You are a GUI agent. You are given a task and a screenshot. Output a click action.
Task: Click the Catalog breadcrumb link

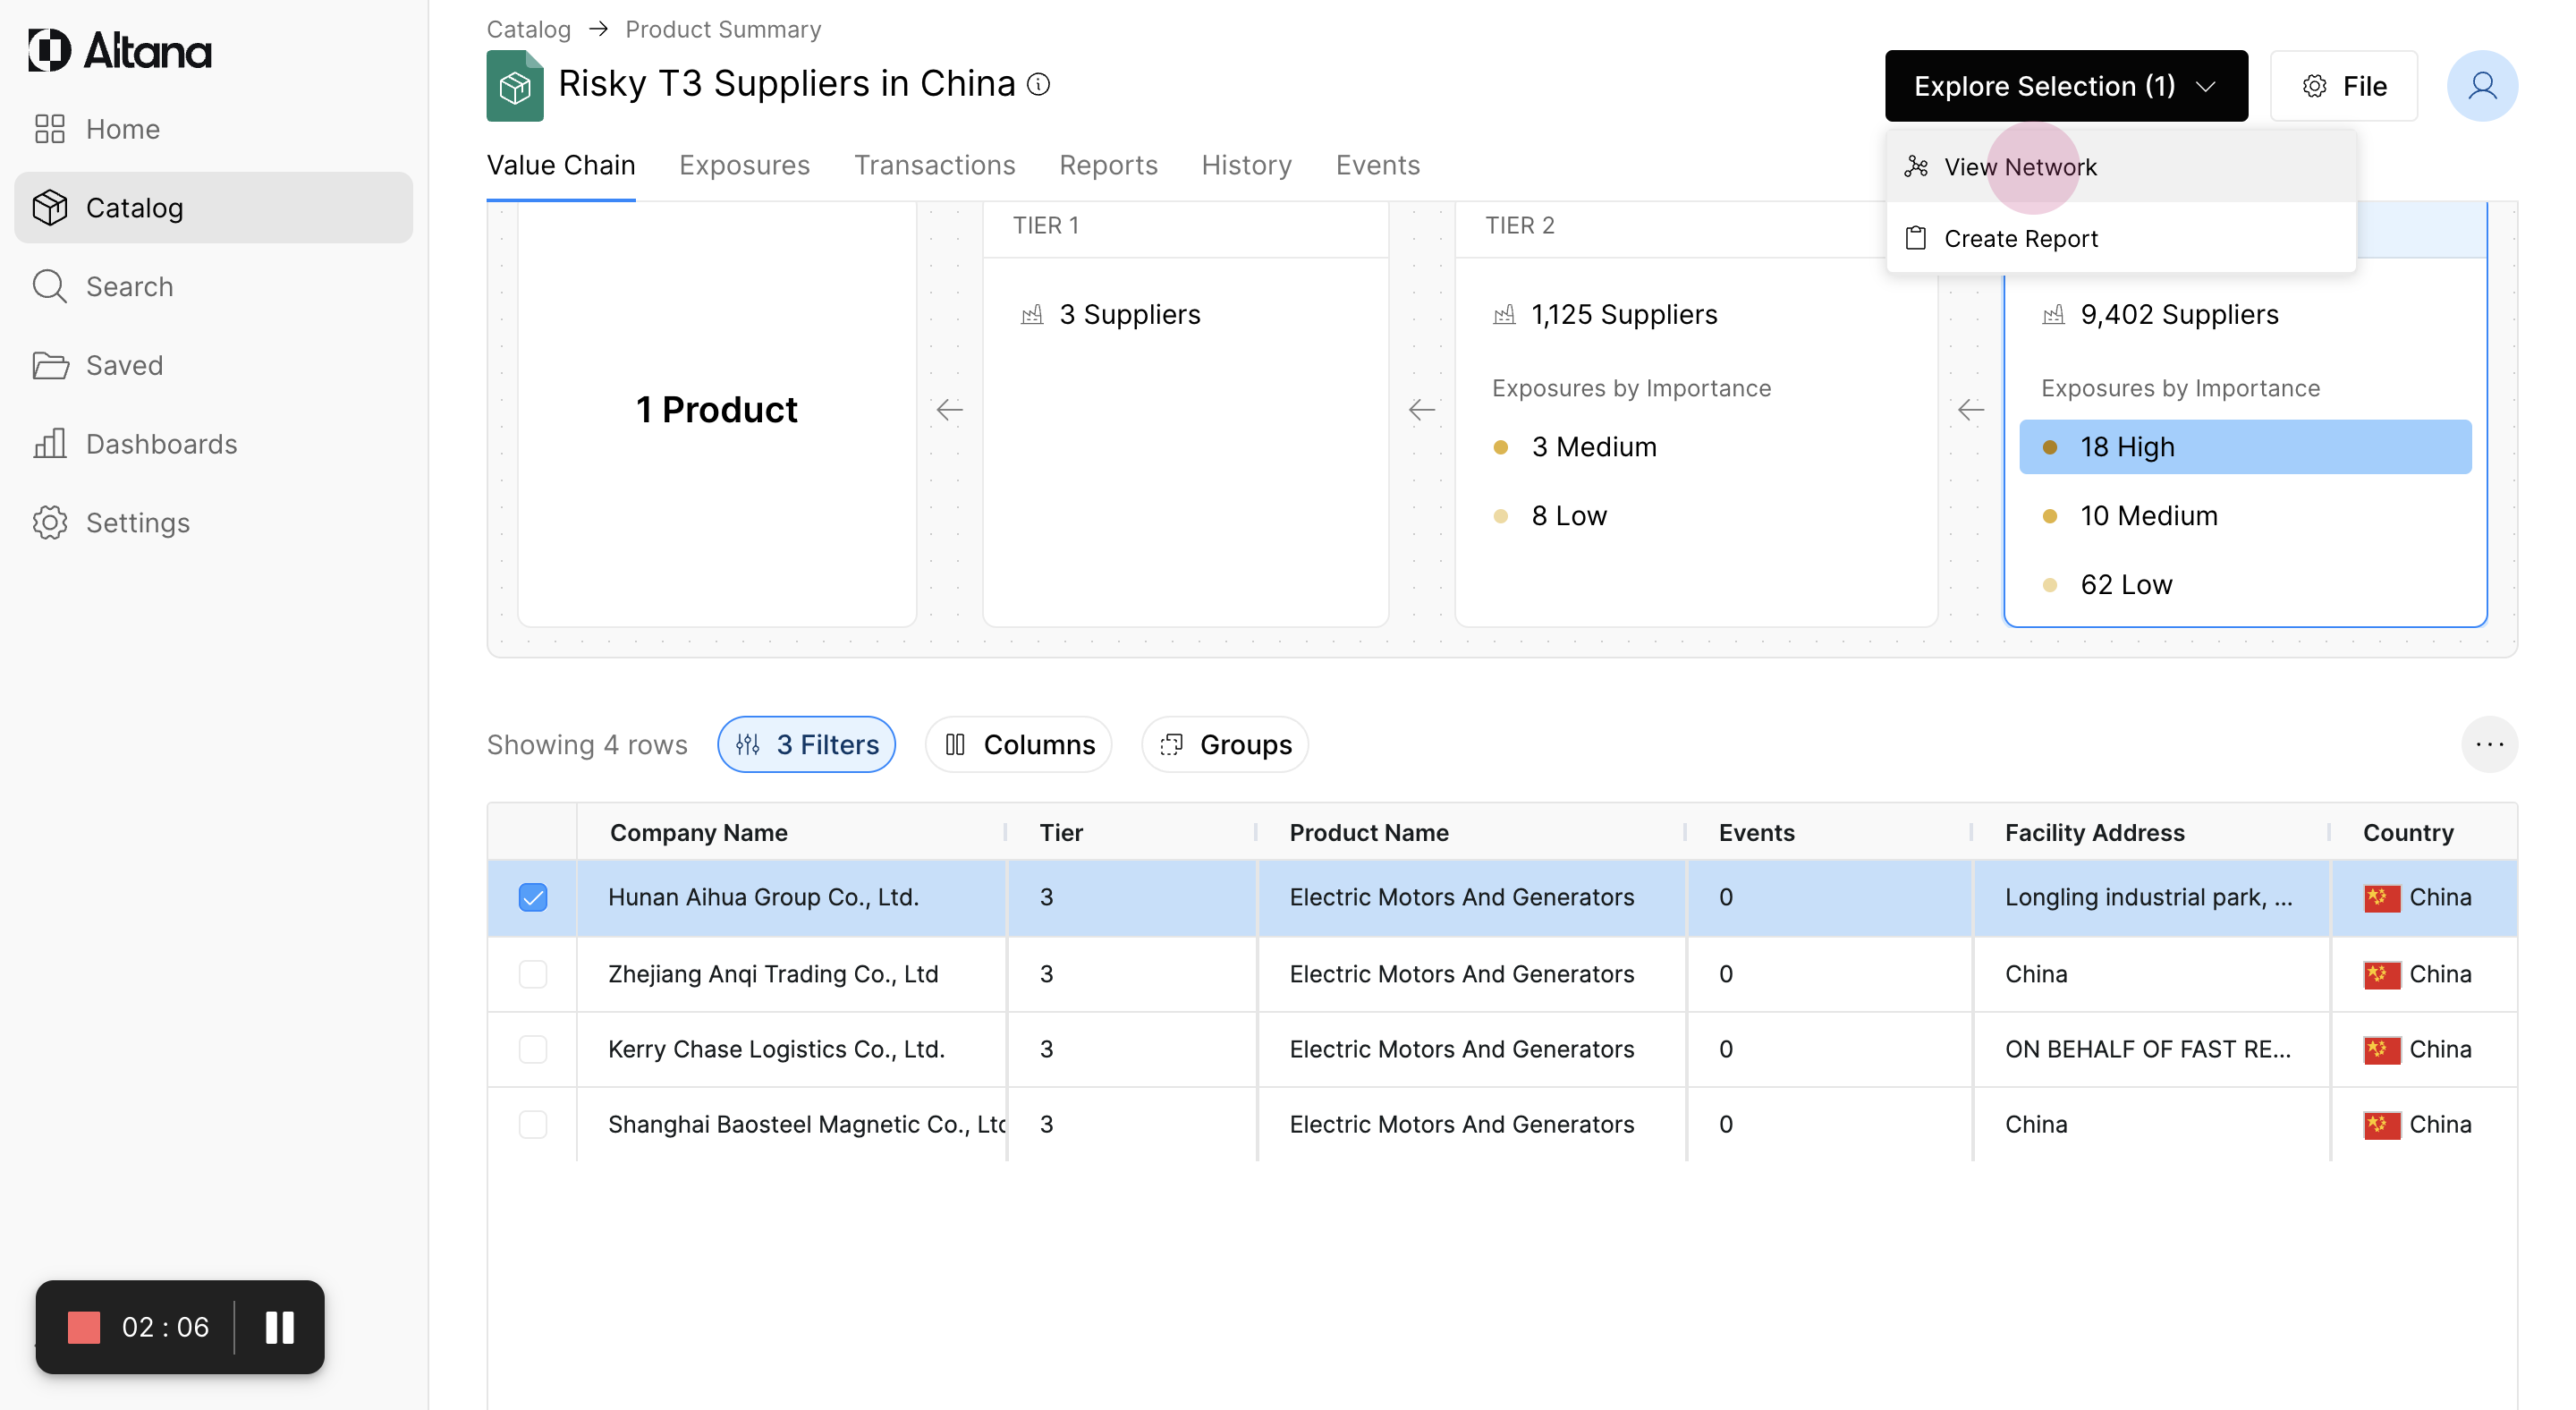(x=528, y=29)
